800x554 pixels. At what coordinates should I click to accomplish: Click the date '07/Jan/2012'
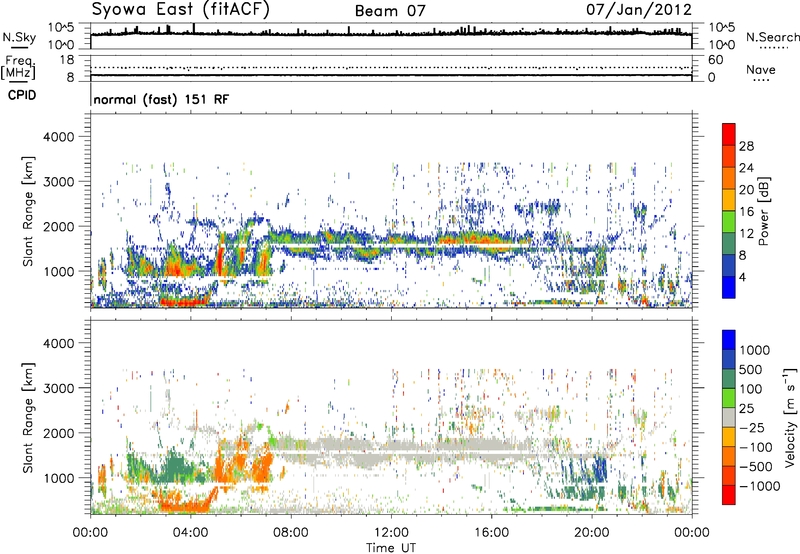click(639, 9)
